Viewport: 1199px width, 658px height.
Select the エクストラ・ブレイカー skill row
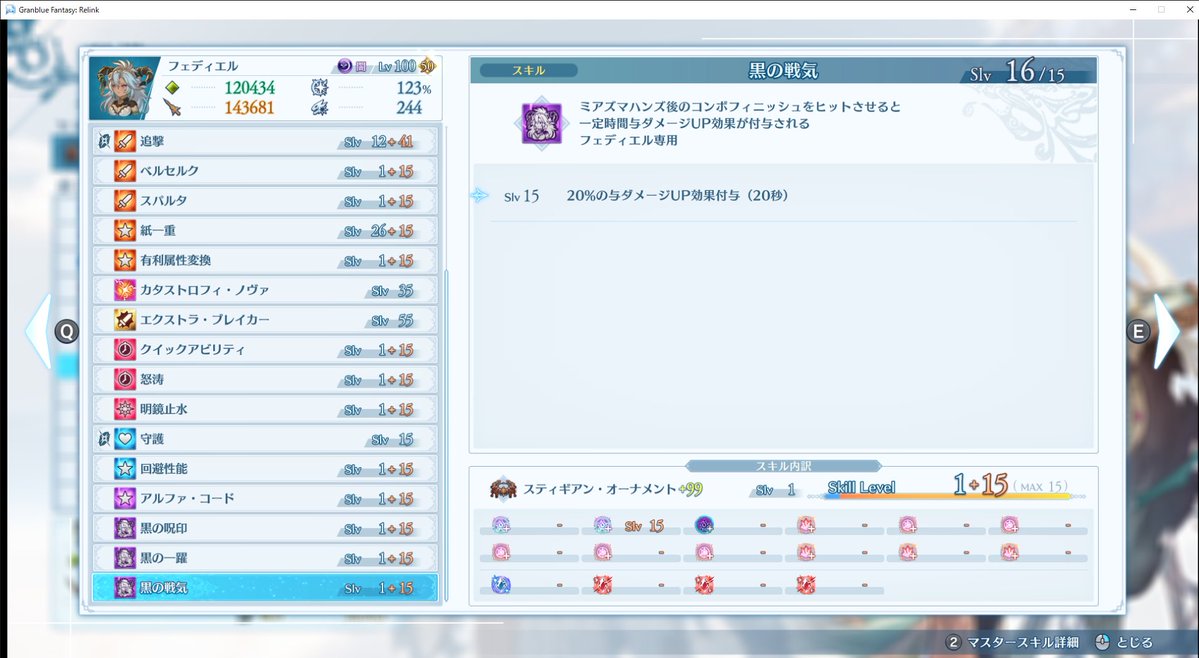(x=265, y=320)
